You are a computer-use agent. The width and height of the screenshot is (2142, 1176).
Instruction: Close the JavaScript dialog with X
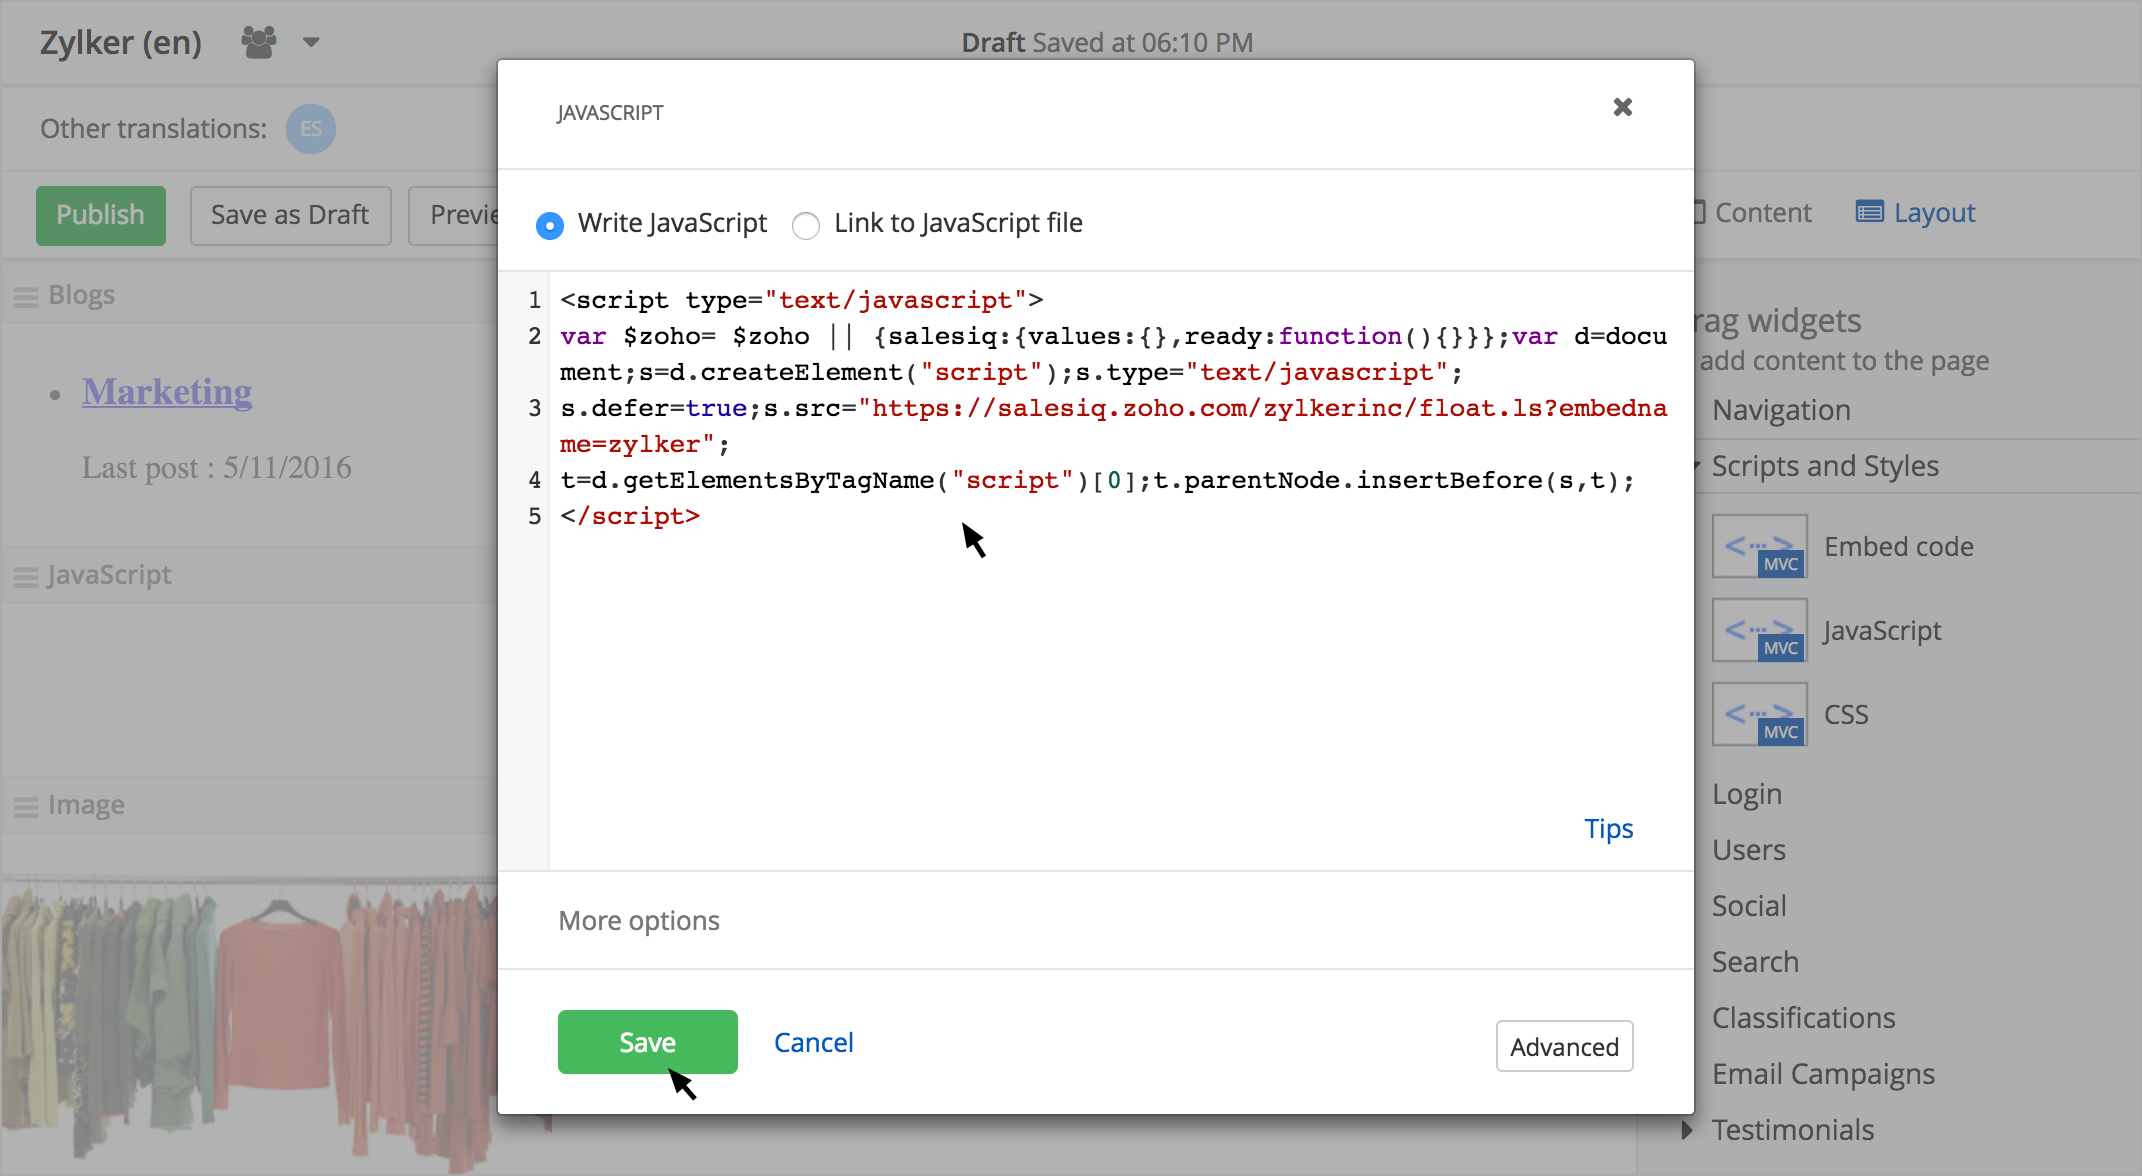pyautogui.click(x=1622, y=107)
